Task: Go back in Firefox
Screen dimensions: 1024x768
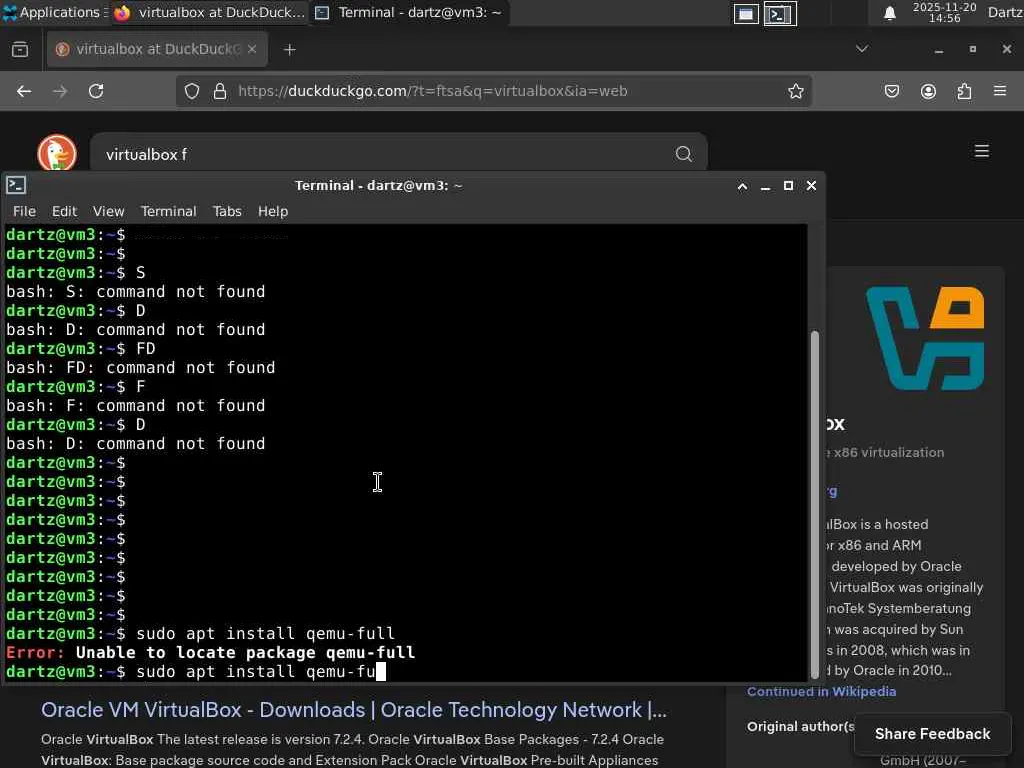Action: point(24,91)
